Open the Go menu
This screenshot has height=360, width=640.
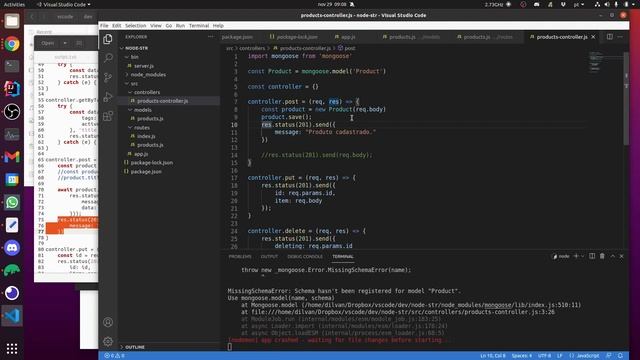[169, 25]
